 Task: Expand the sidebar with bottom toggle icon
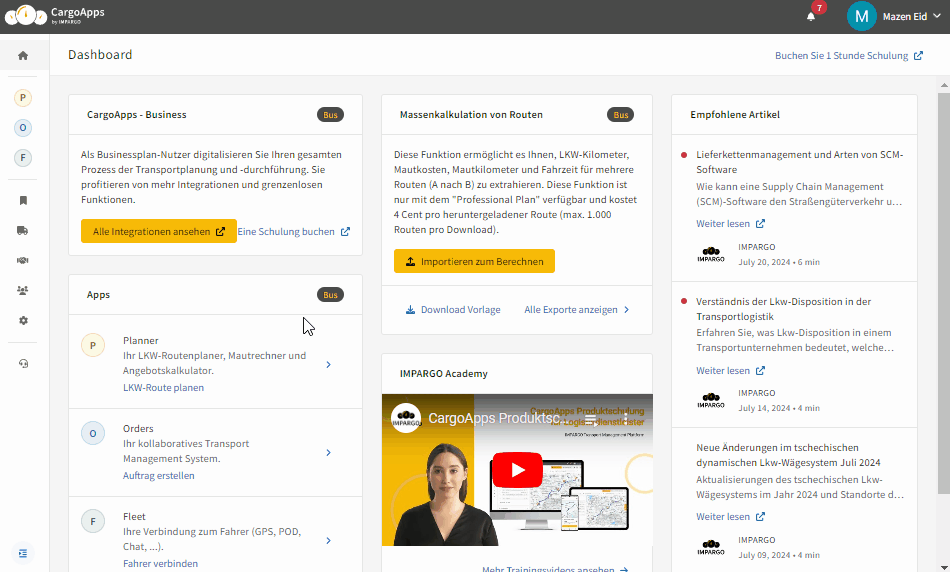point(23,553)
